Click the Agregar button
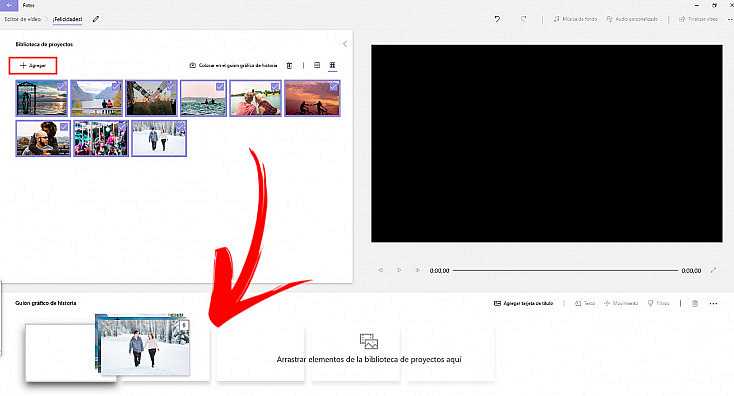Screen dimensions: 734x396 pyautogui.click(x=33, y=66)
